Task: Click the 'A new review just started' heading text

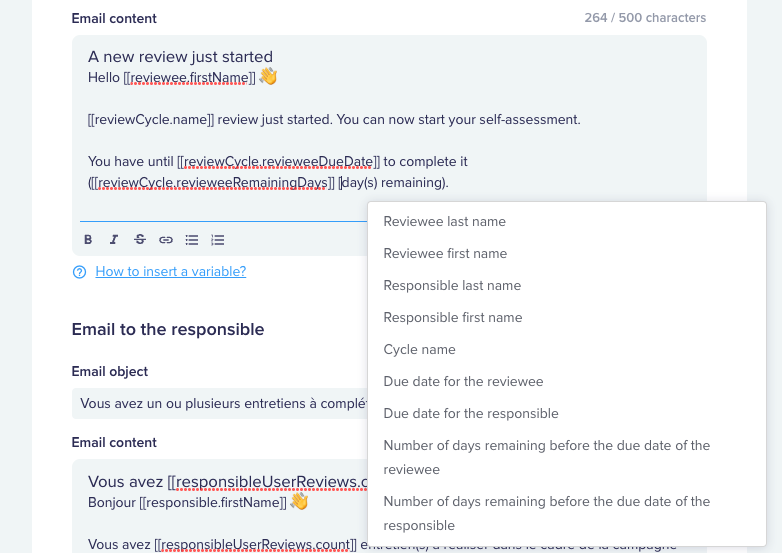Action: [181, 56]
